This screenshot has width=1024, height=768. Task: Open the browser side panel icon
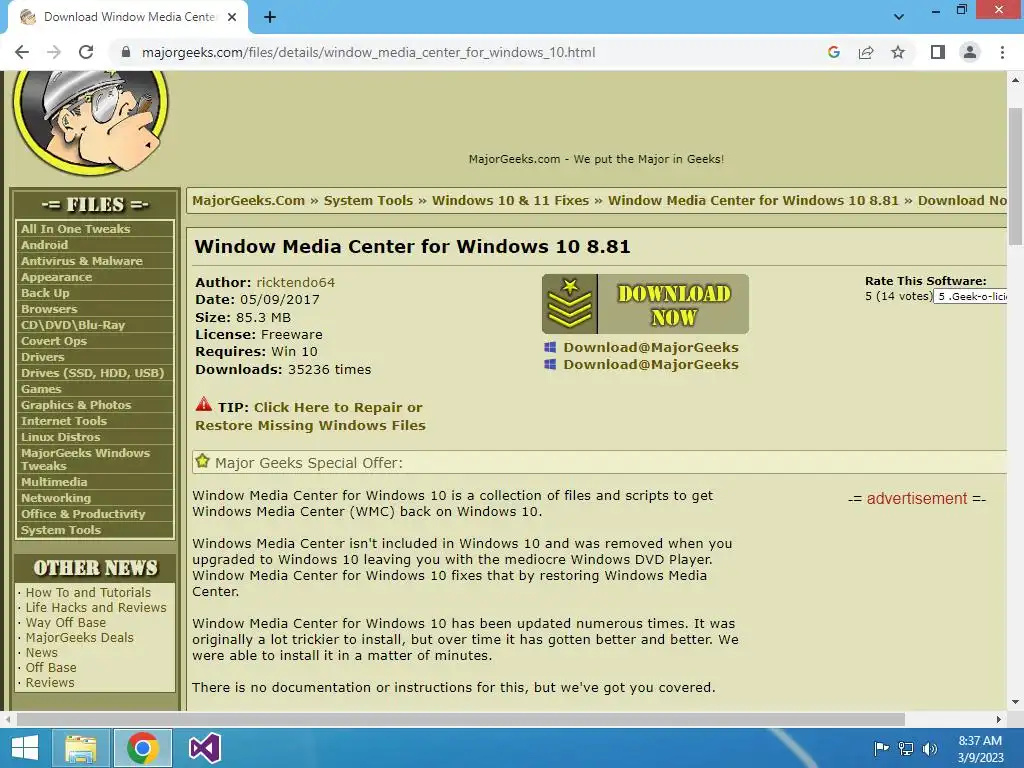coord(938,52)
